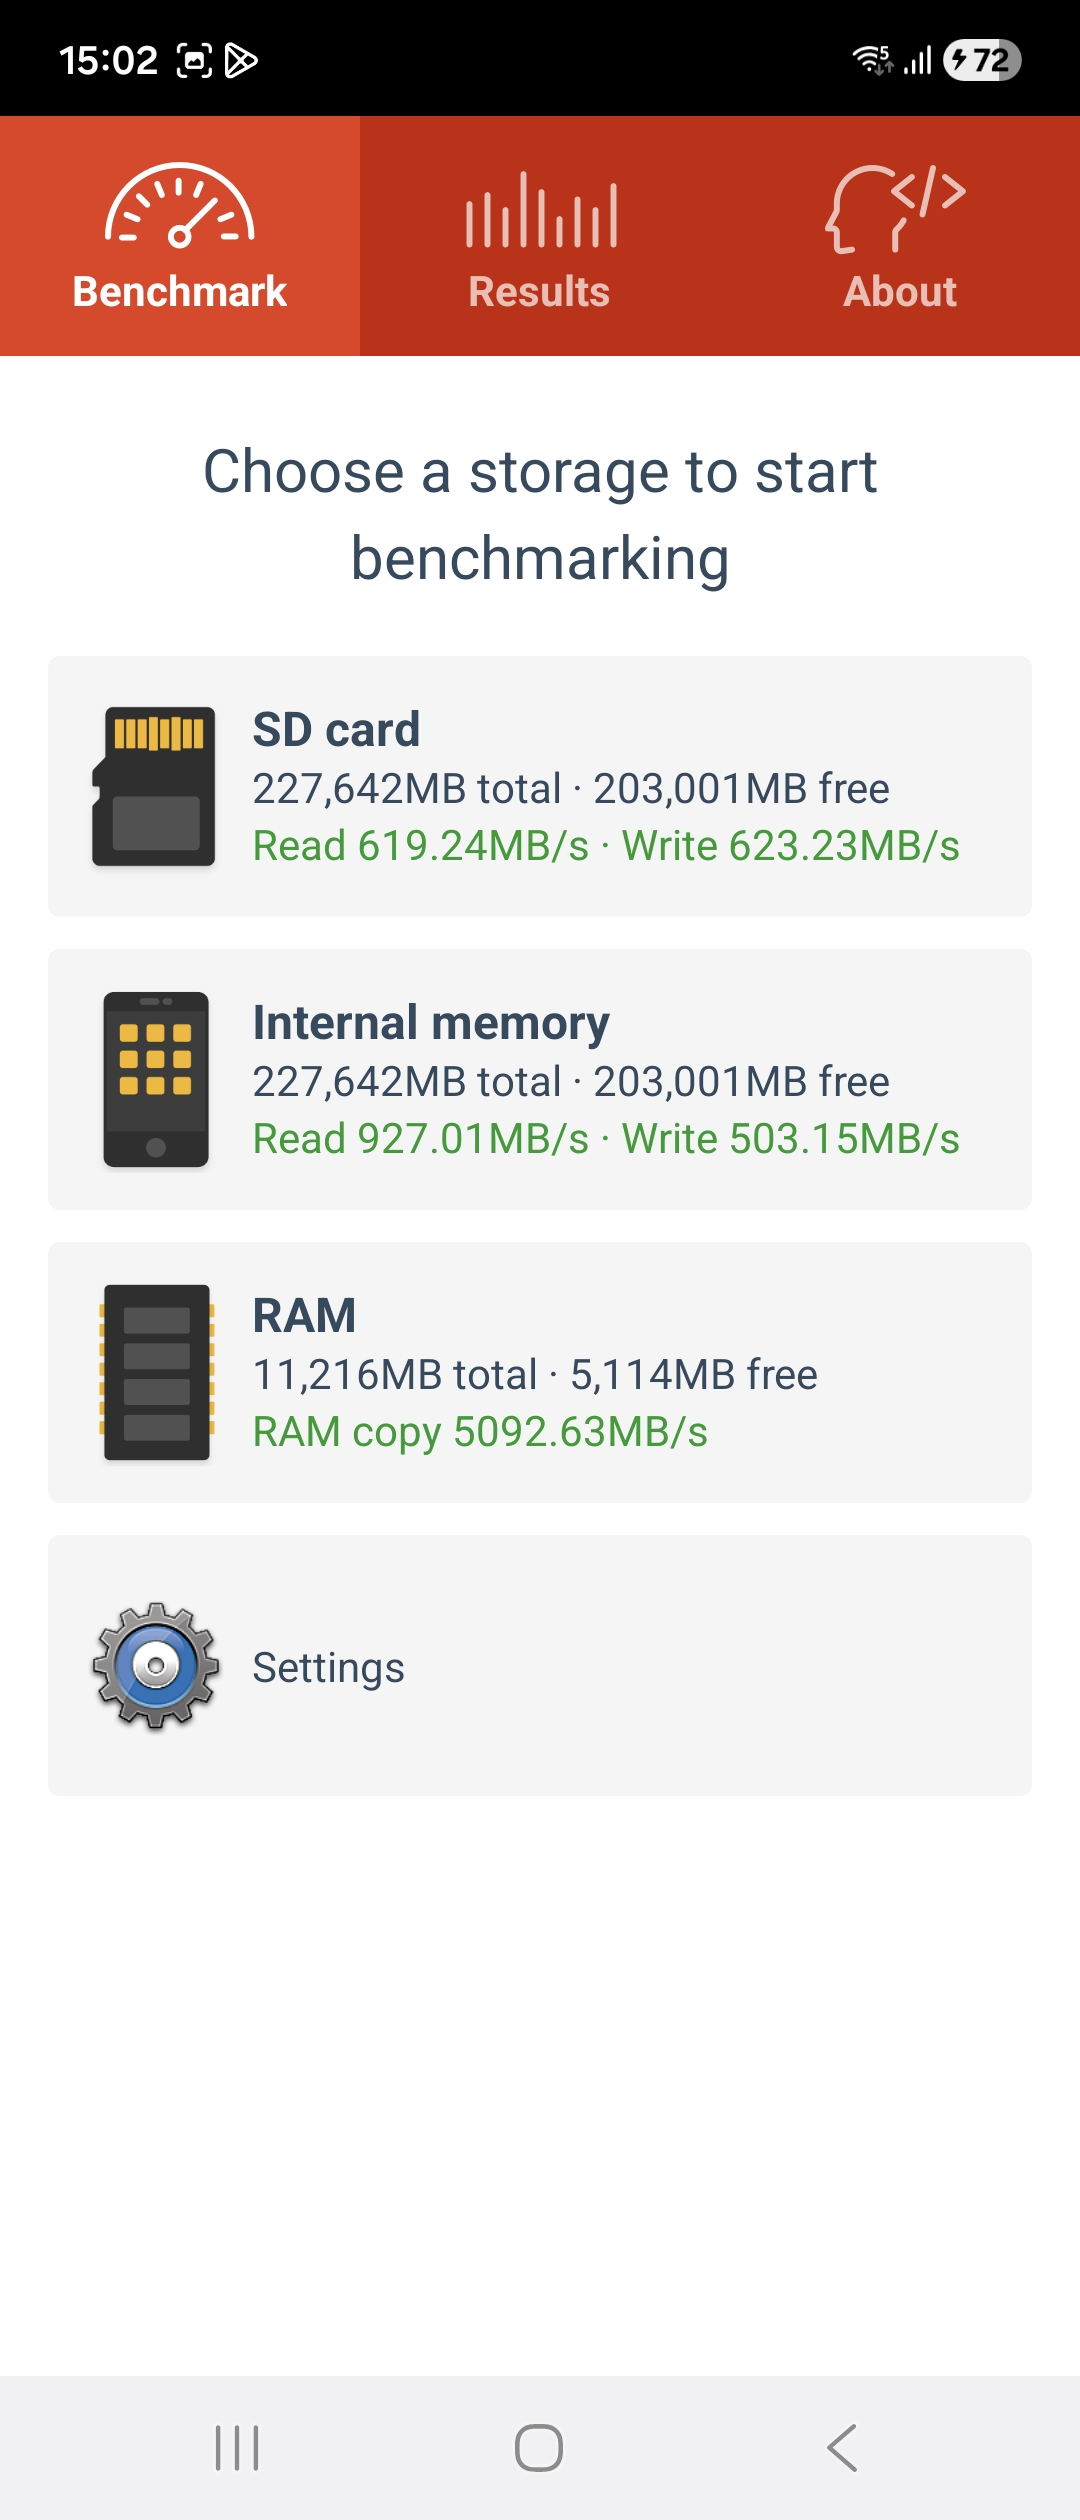
Task: Tap the speedometer Benchmark icon
Action: 180,206
